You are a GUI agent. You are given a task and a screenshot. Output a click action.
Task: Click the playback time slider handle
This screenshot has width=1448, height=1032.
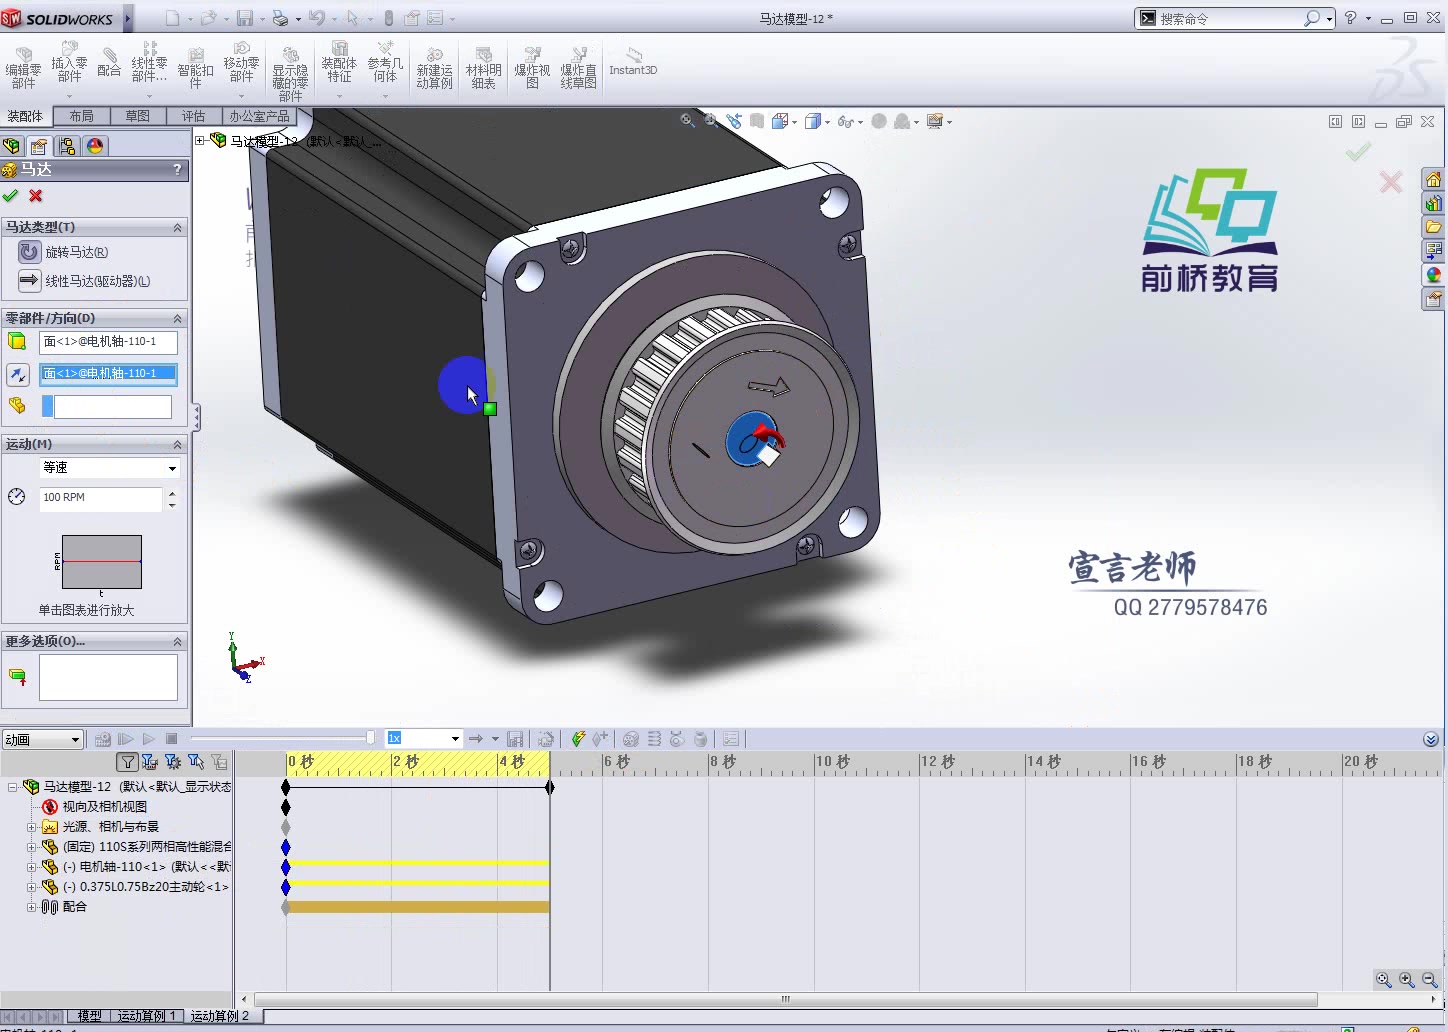[370, 738]
